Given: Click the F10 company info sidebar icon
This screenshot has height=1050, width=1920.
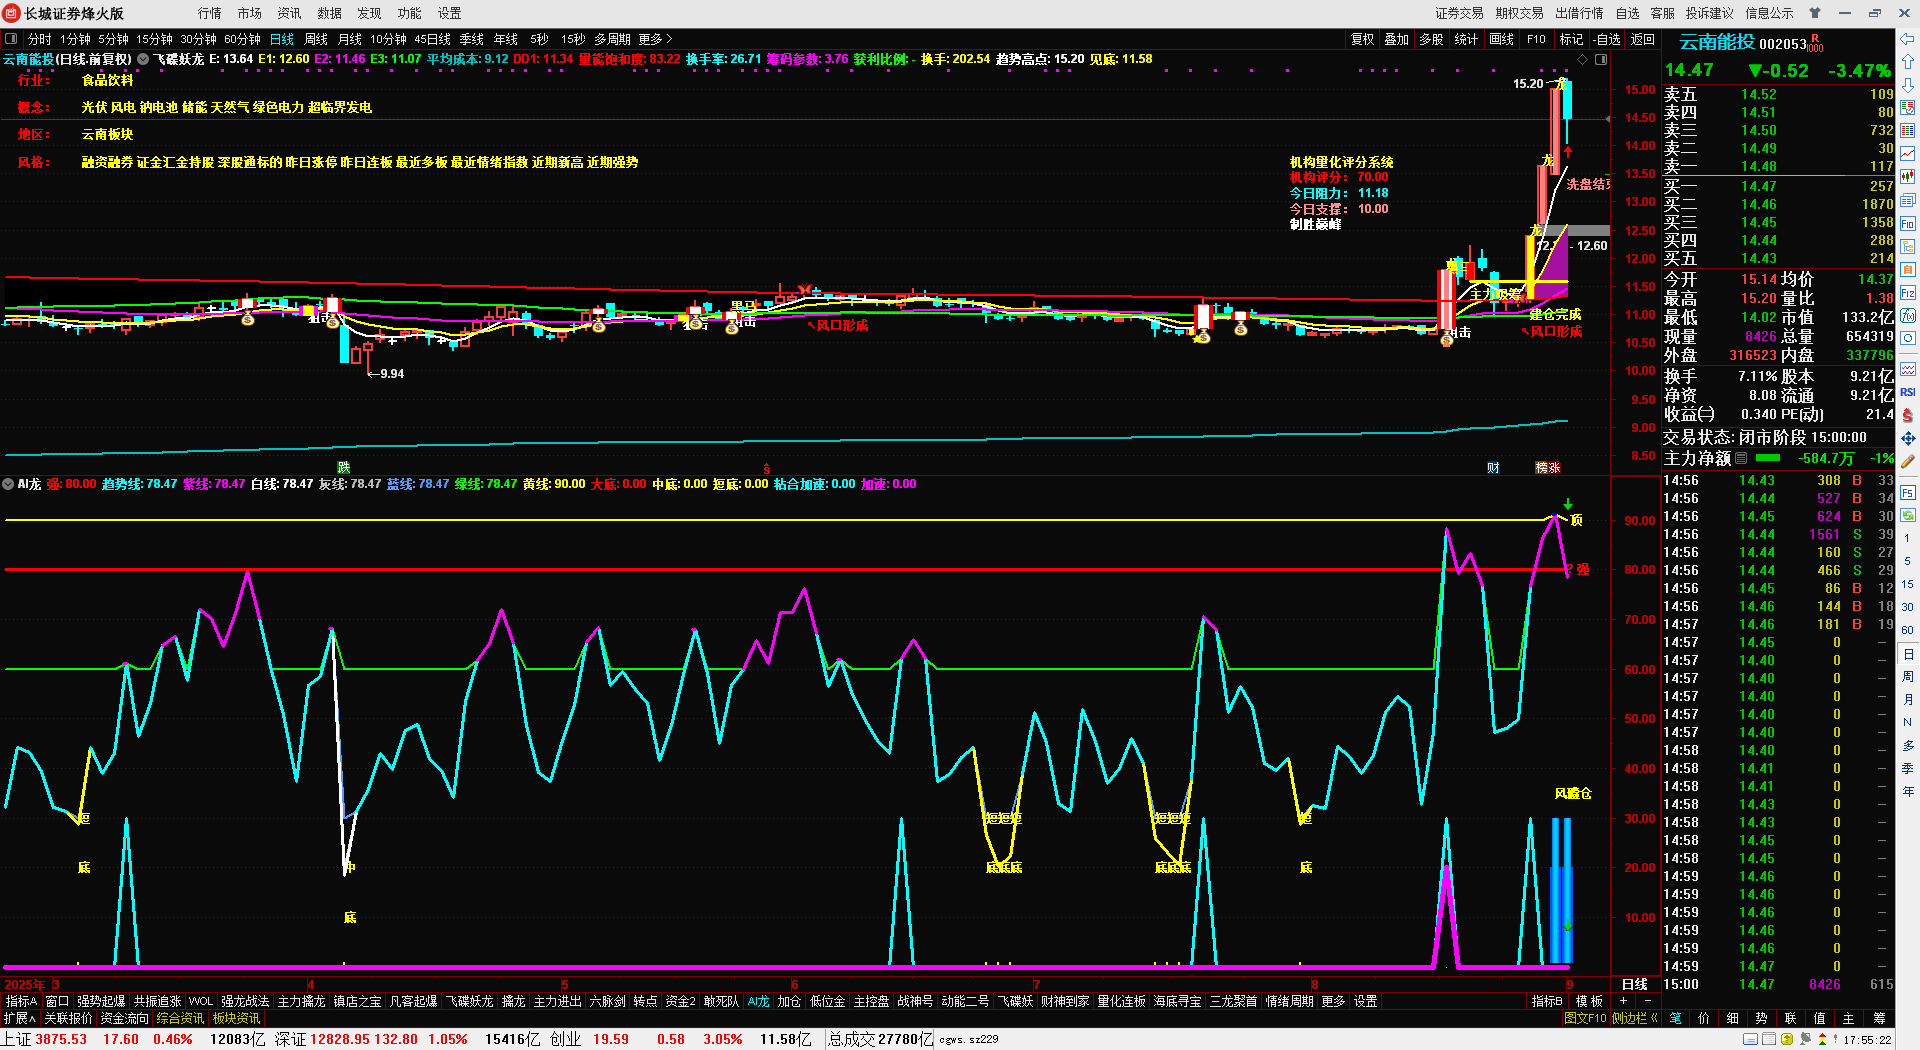Looking at the screenshot, I should (1908, 223).
